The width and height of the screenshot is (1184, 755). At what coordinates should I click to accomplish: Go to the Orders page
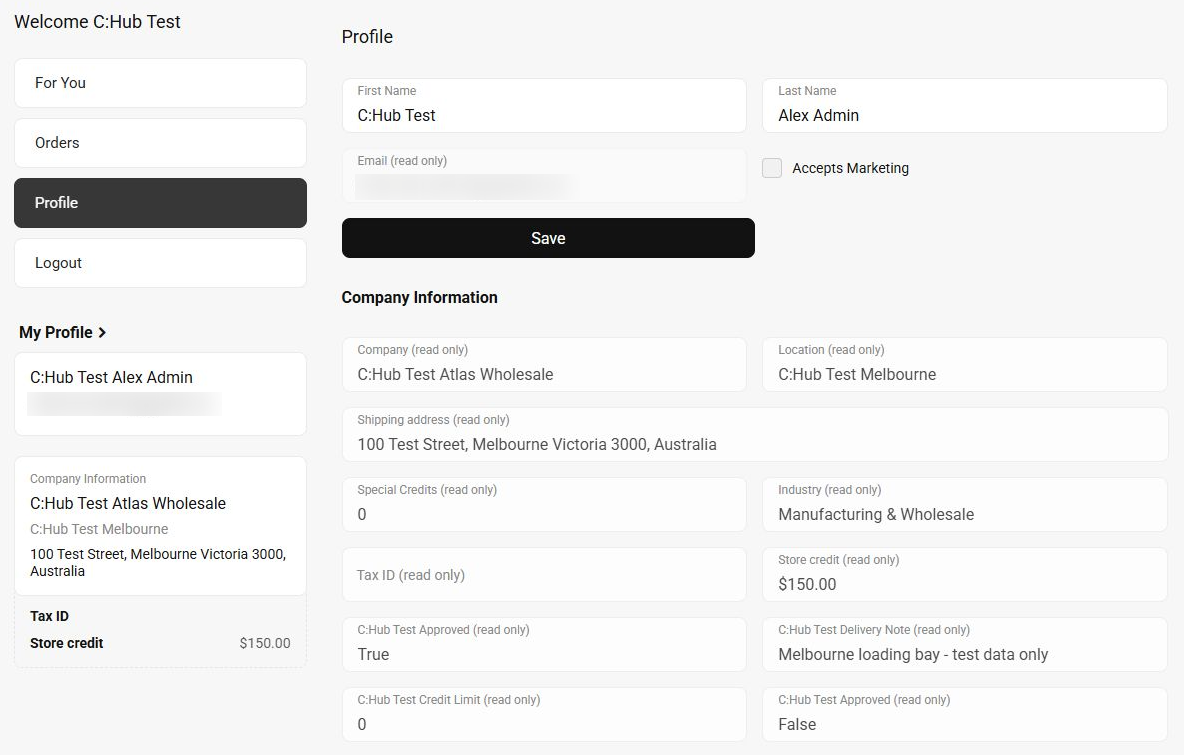(x=160, y=143)
